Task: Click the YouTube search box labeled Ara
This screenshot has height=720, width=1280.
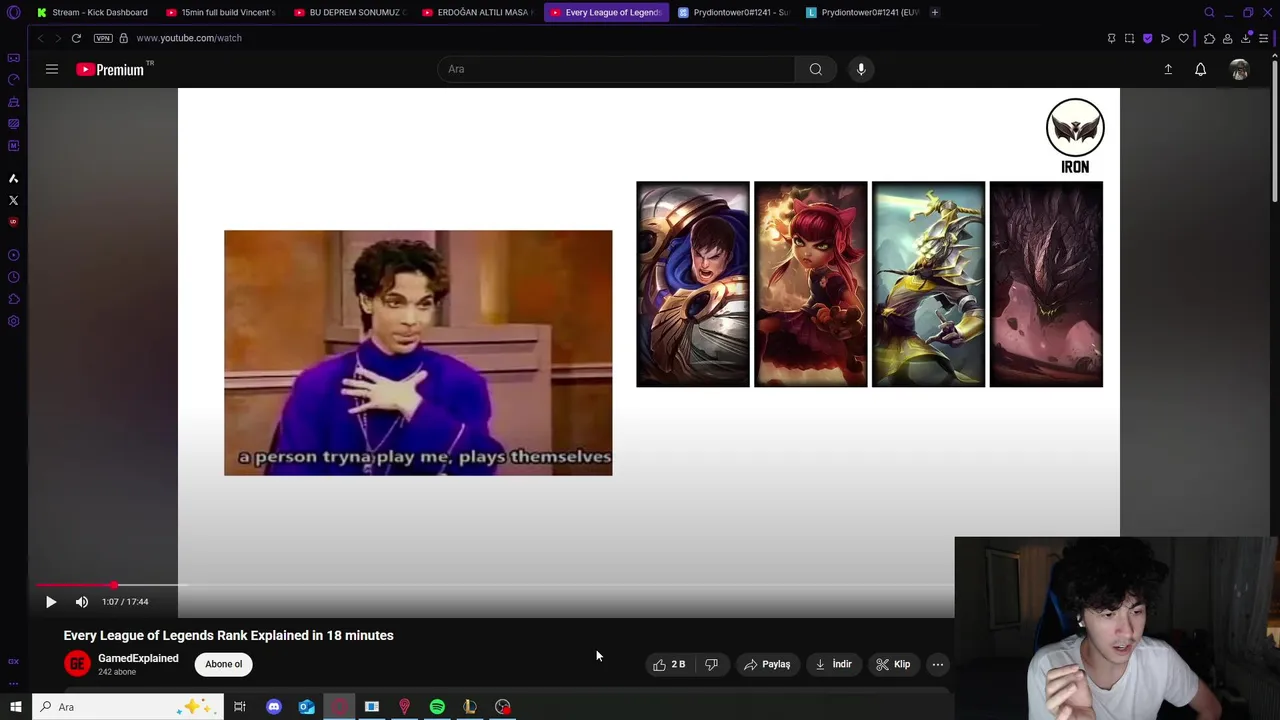Action: point(616,69)
